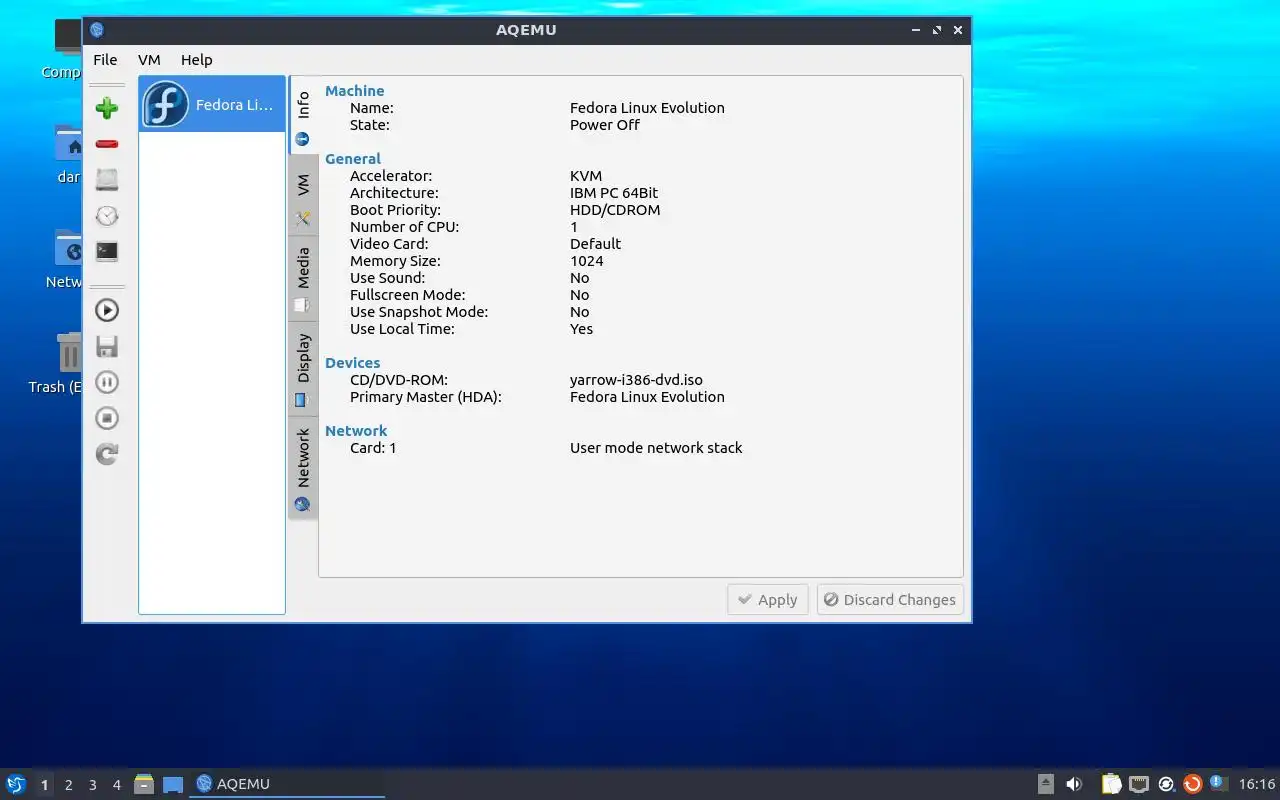This screenshot has width=1280, height=800.
Task: Click the 'Fedora Linux Evolution' machine name value
Action: click(647, 108)
